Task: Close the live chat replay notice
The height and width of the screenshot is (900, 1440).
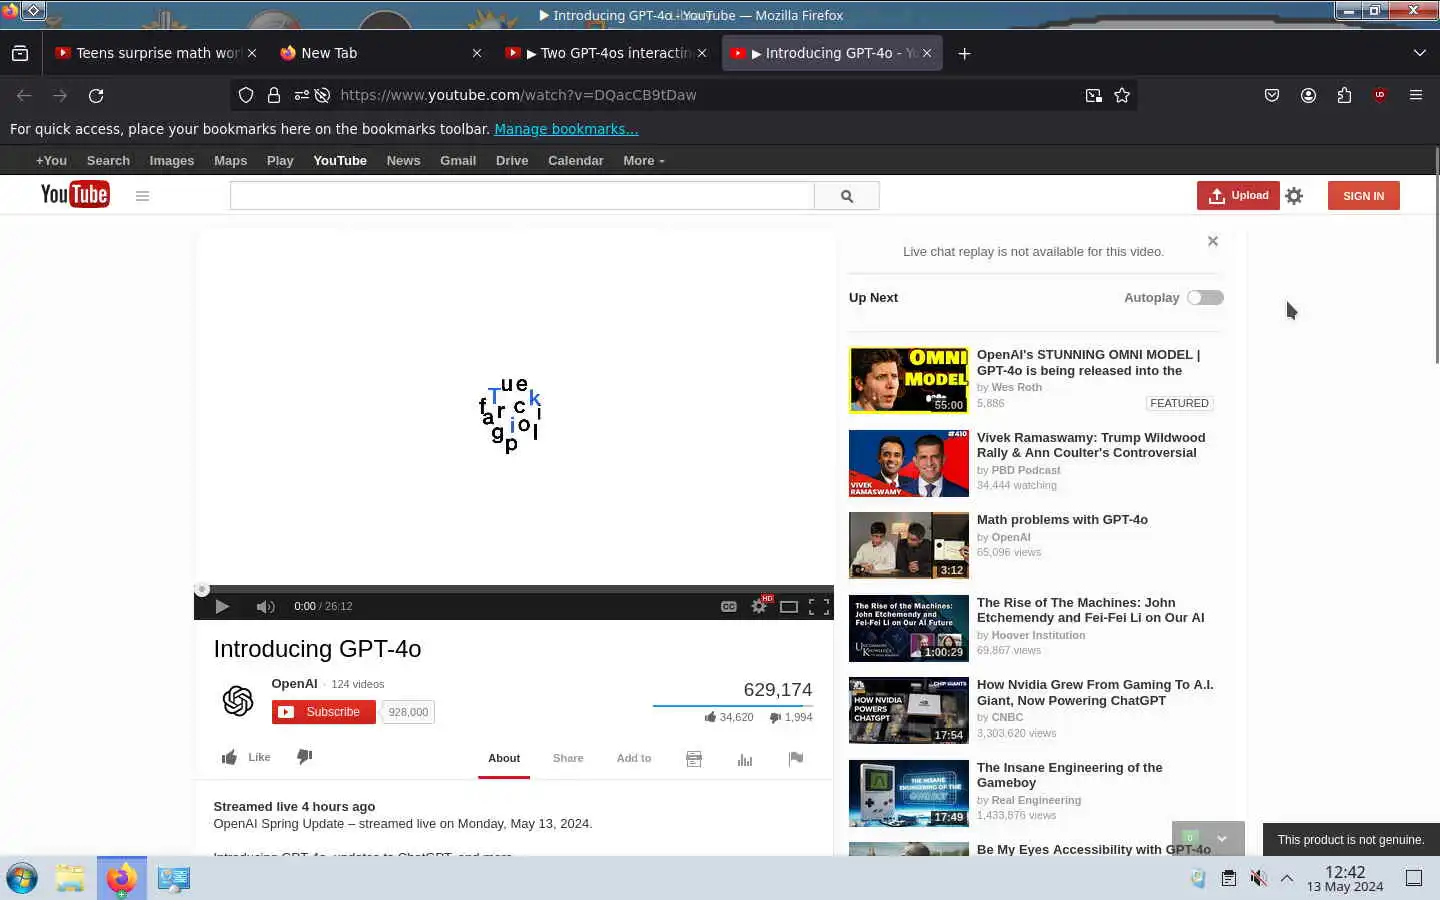Action: pos(1213,241)
